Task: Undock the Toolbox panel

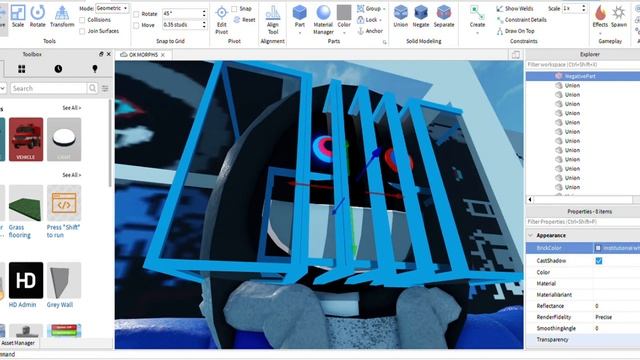Action: [101, 54]
